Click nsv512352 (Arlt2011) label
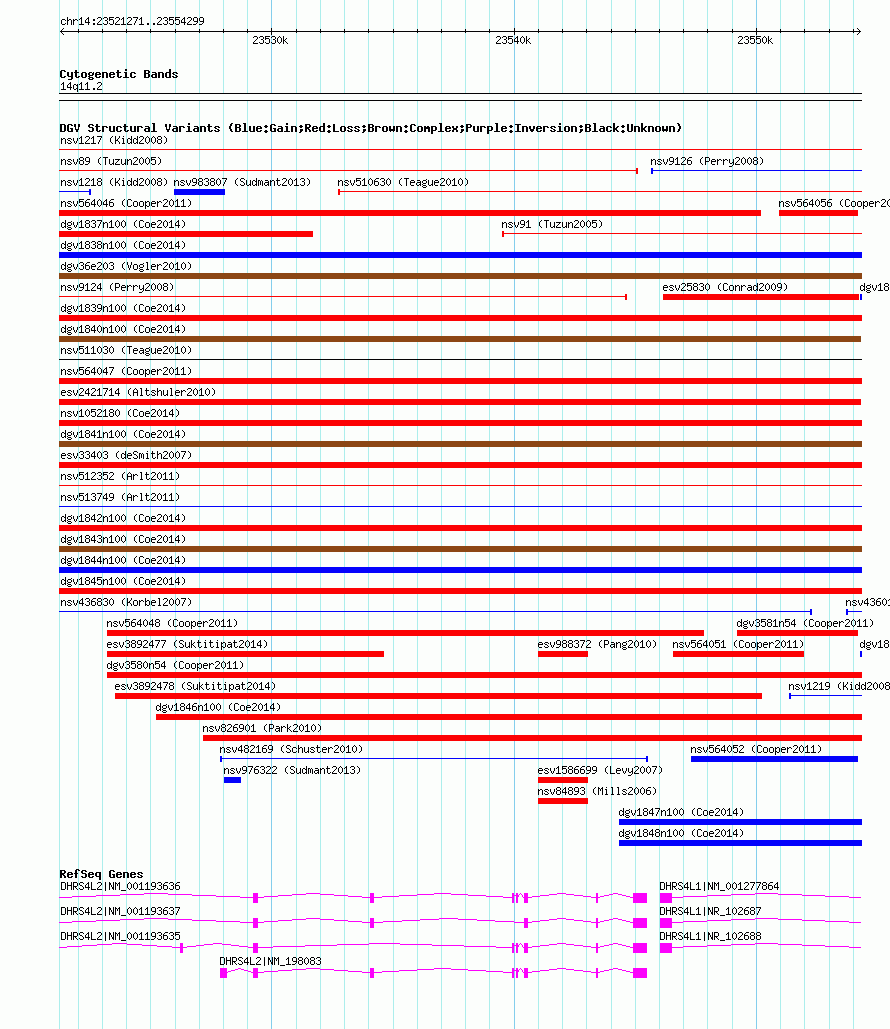The height and width of the screenshot is (1029, 890). click(119, 476)
